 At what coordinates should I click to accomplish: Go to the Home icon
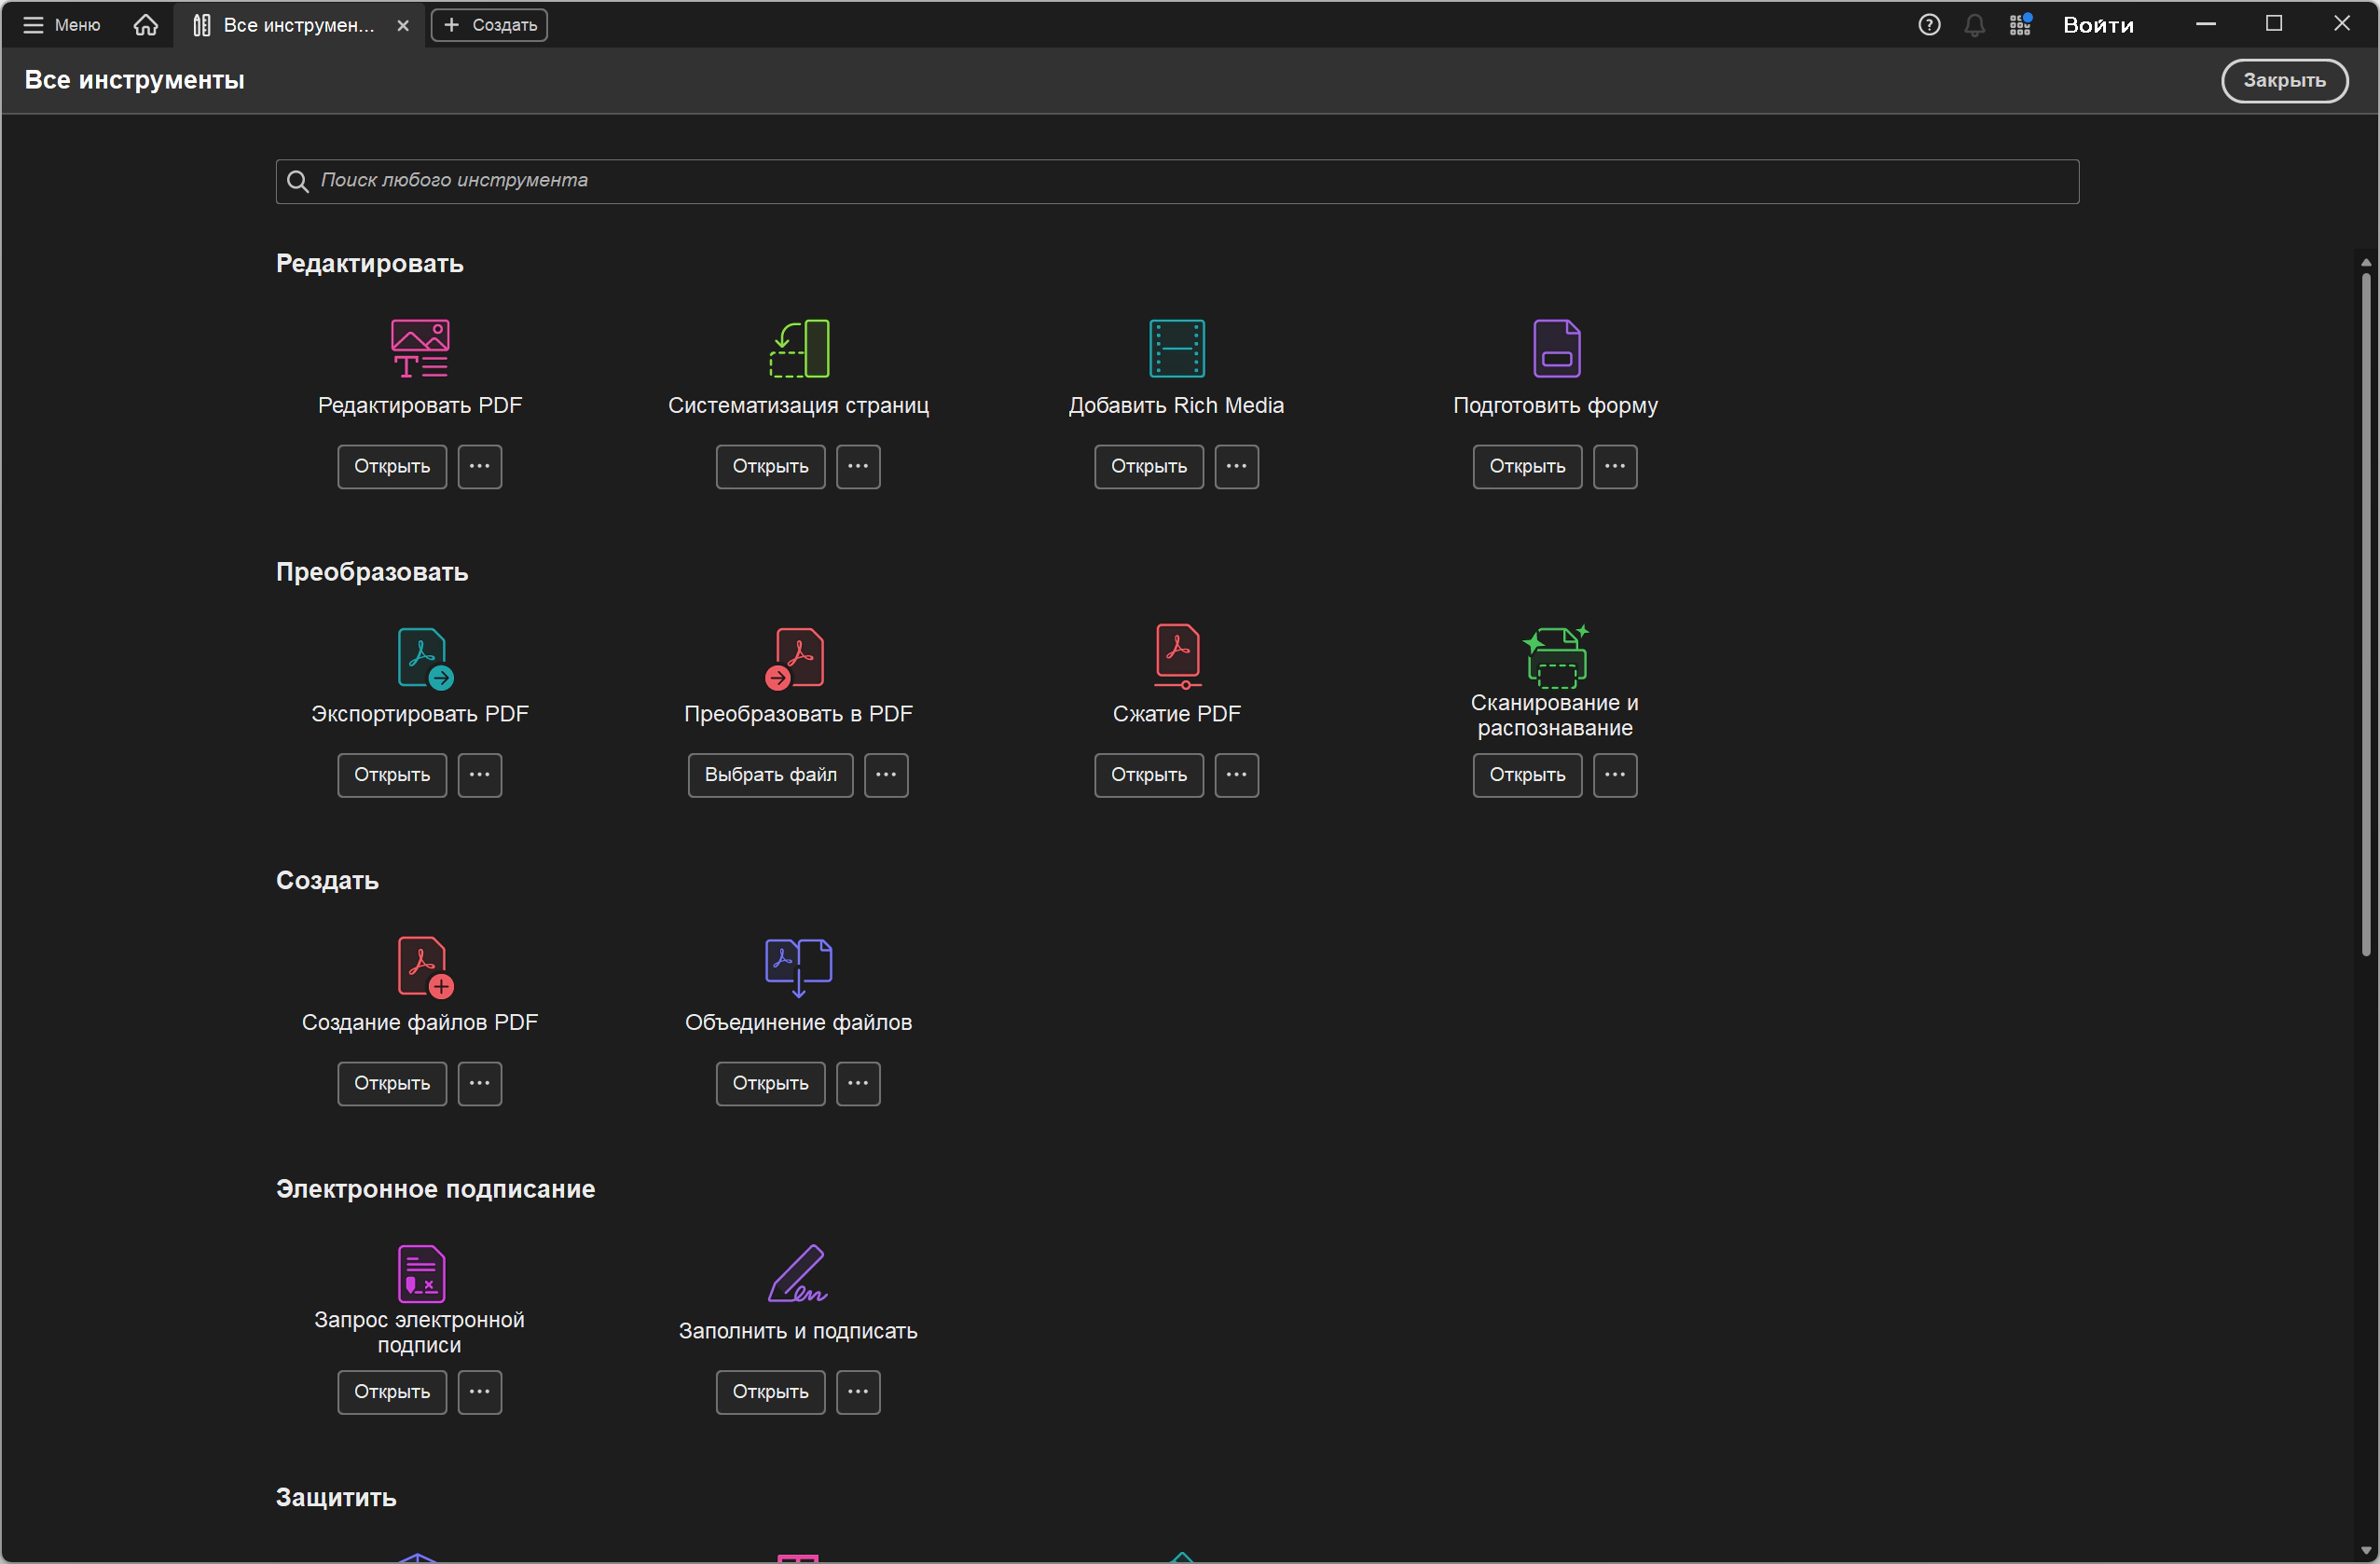click(146, 25)
